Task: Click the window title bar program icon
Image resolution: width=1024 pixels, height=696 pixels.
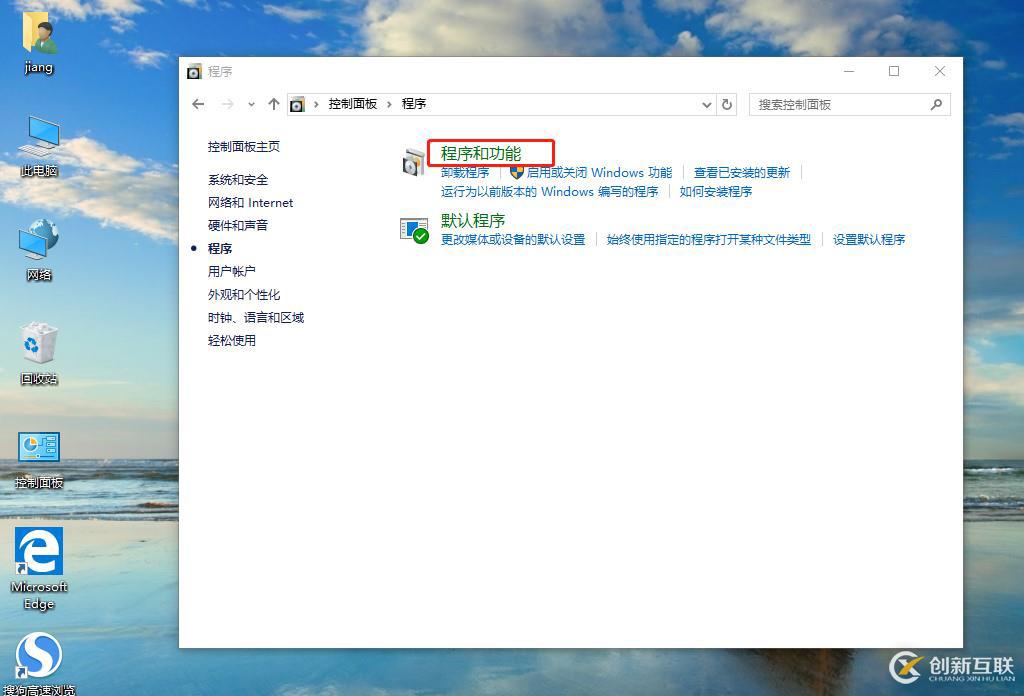Action: pos(194,71)
